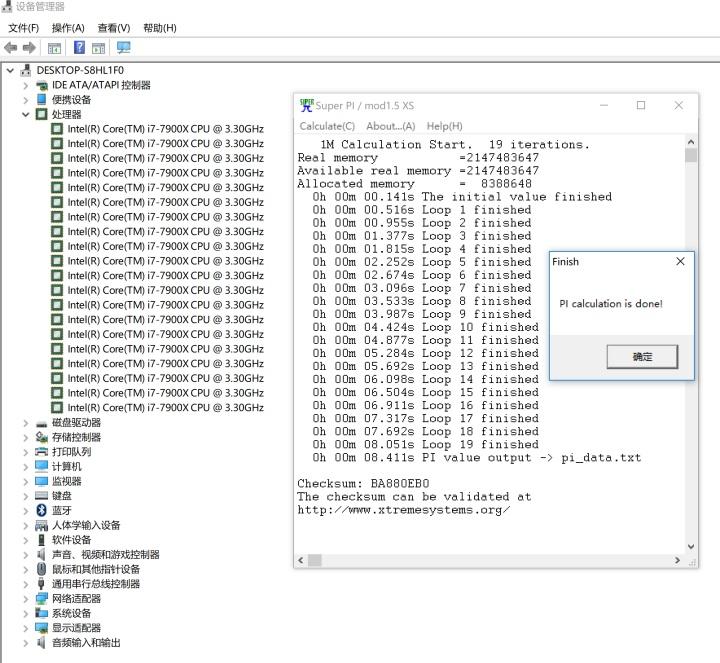Image resolution: width=720 pixels, height=663 pixels.
Task: Click the http://www.xtremesystems.org/ text
Action: 404,510
